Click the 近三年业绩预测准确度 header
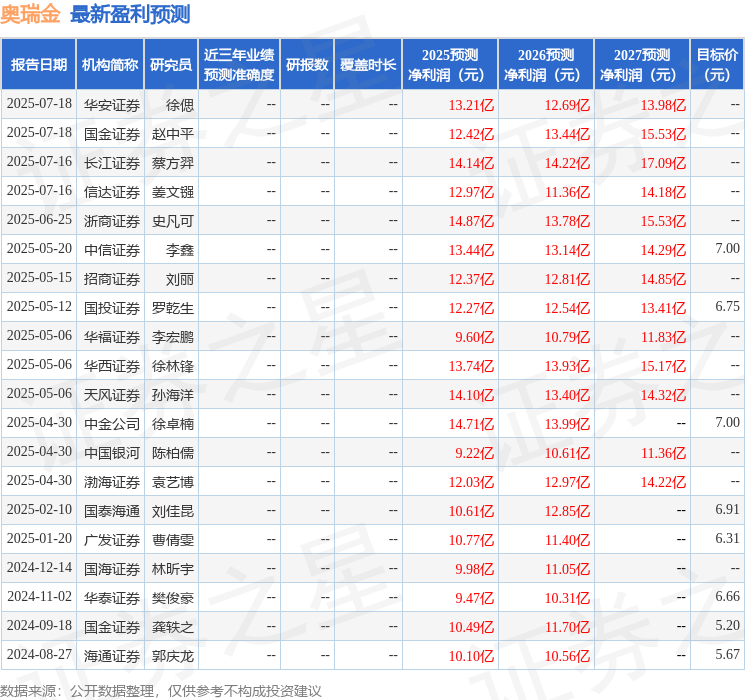Screen dimensions: 745x700 (239, 64)
